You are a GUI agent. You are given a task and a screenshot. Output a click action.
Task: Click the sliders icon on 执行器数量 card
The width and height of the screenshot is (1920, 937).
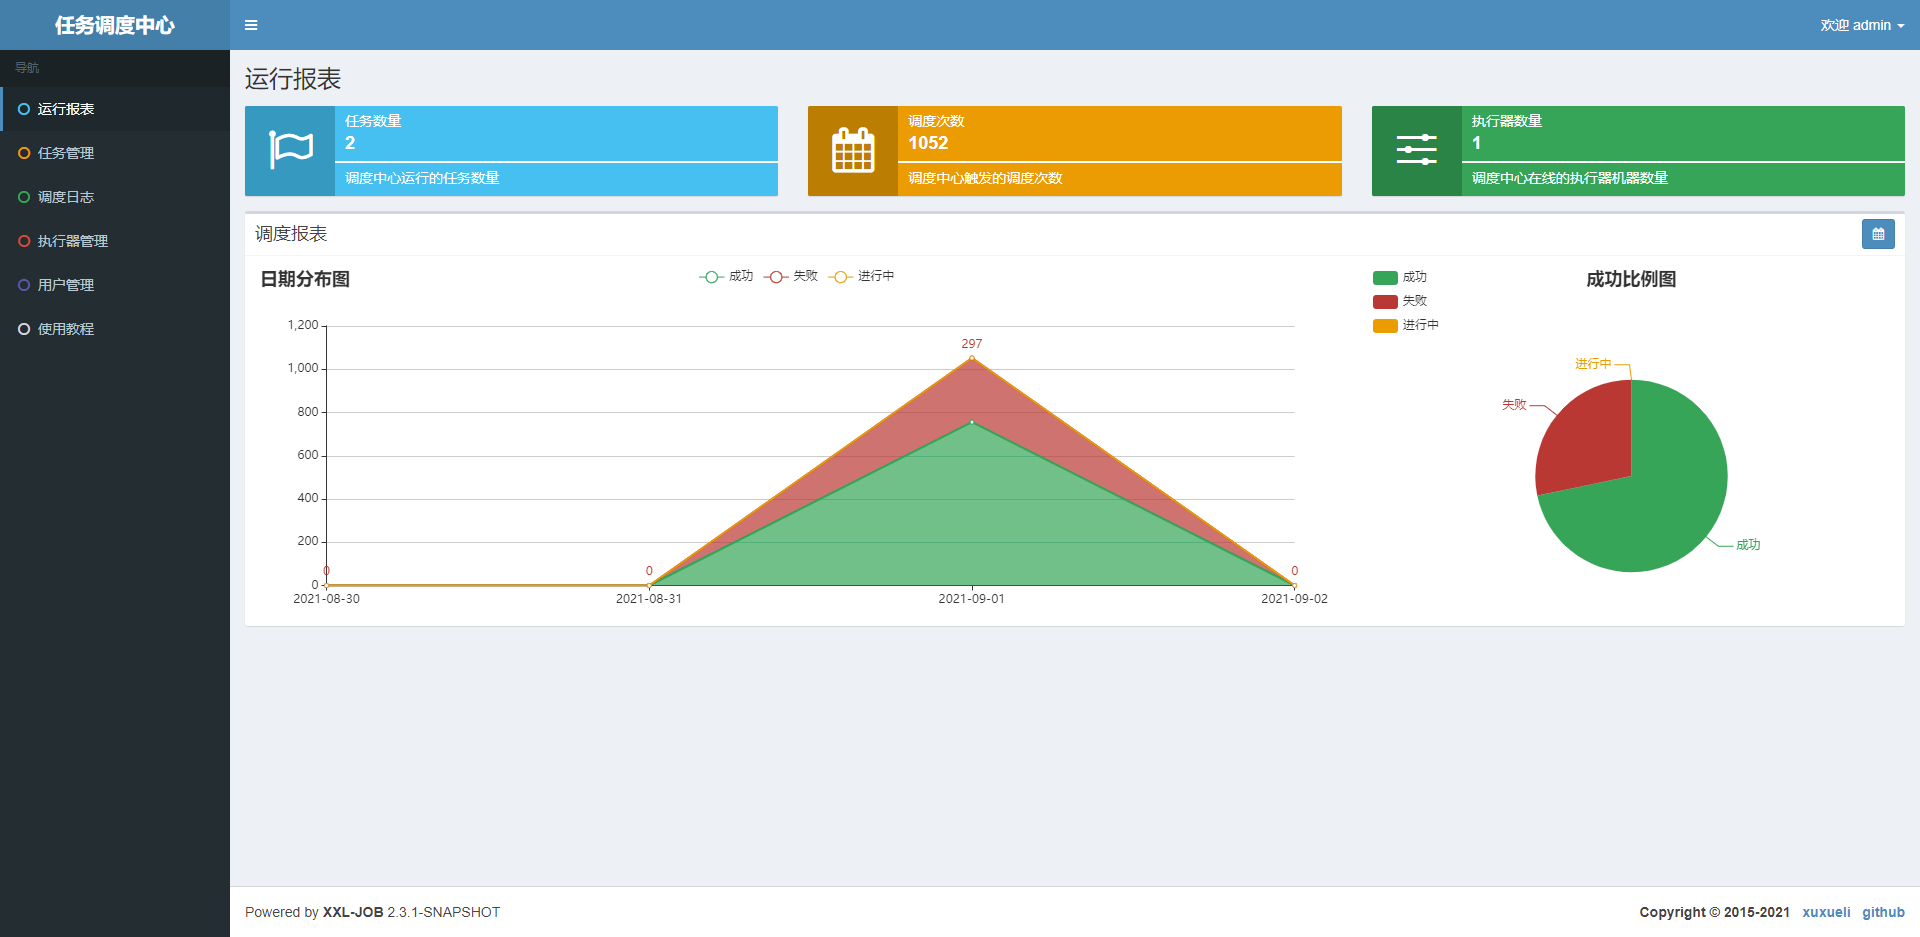click(x=1416, y=150)
